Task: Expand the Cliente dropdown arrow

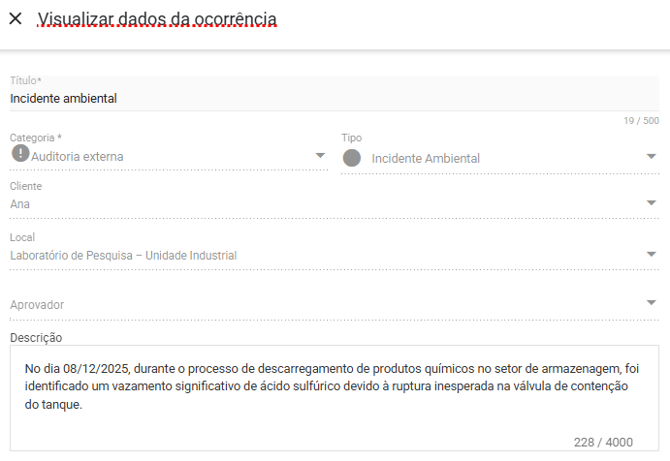Action: coord(651,203)
